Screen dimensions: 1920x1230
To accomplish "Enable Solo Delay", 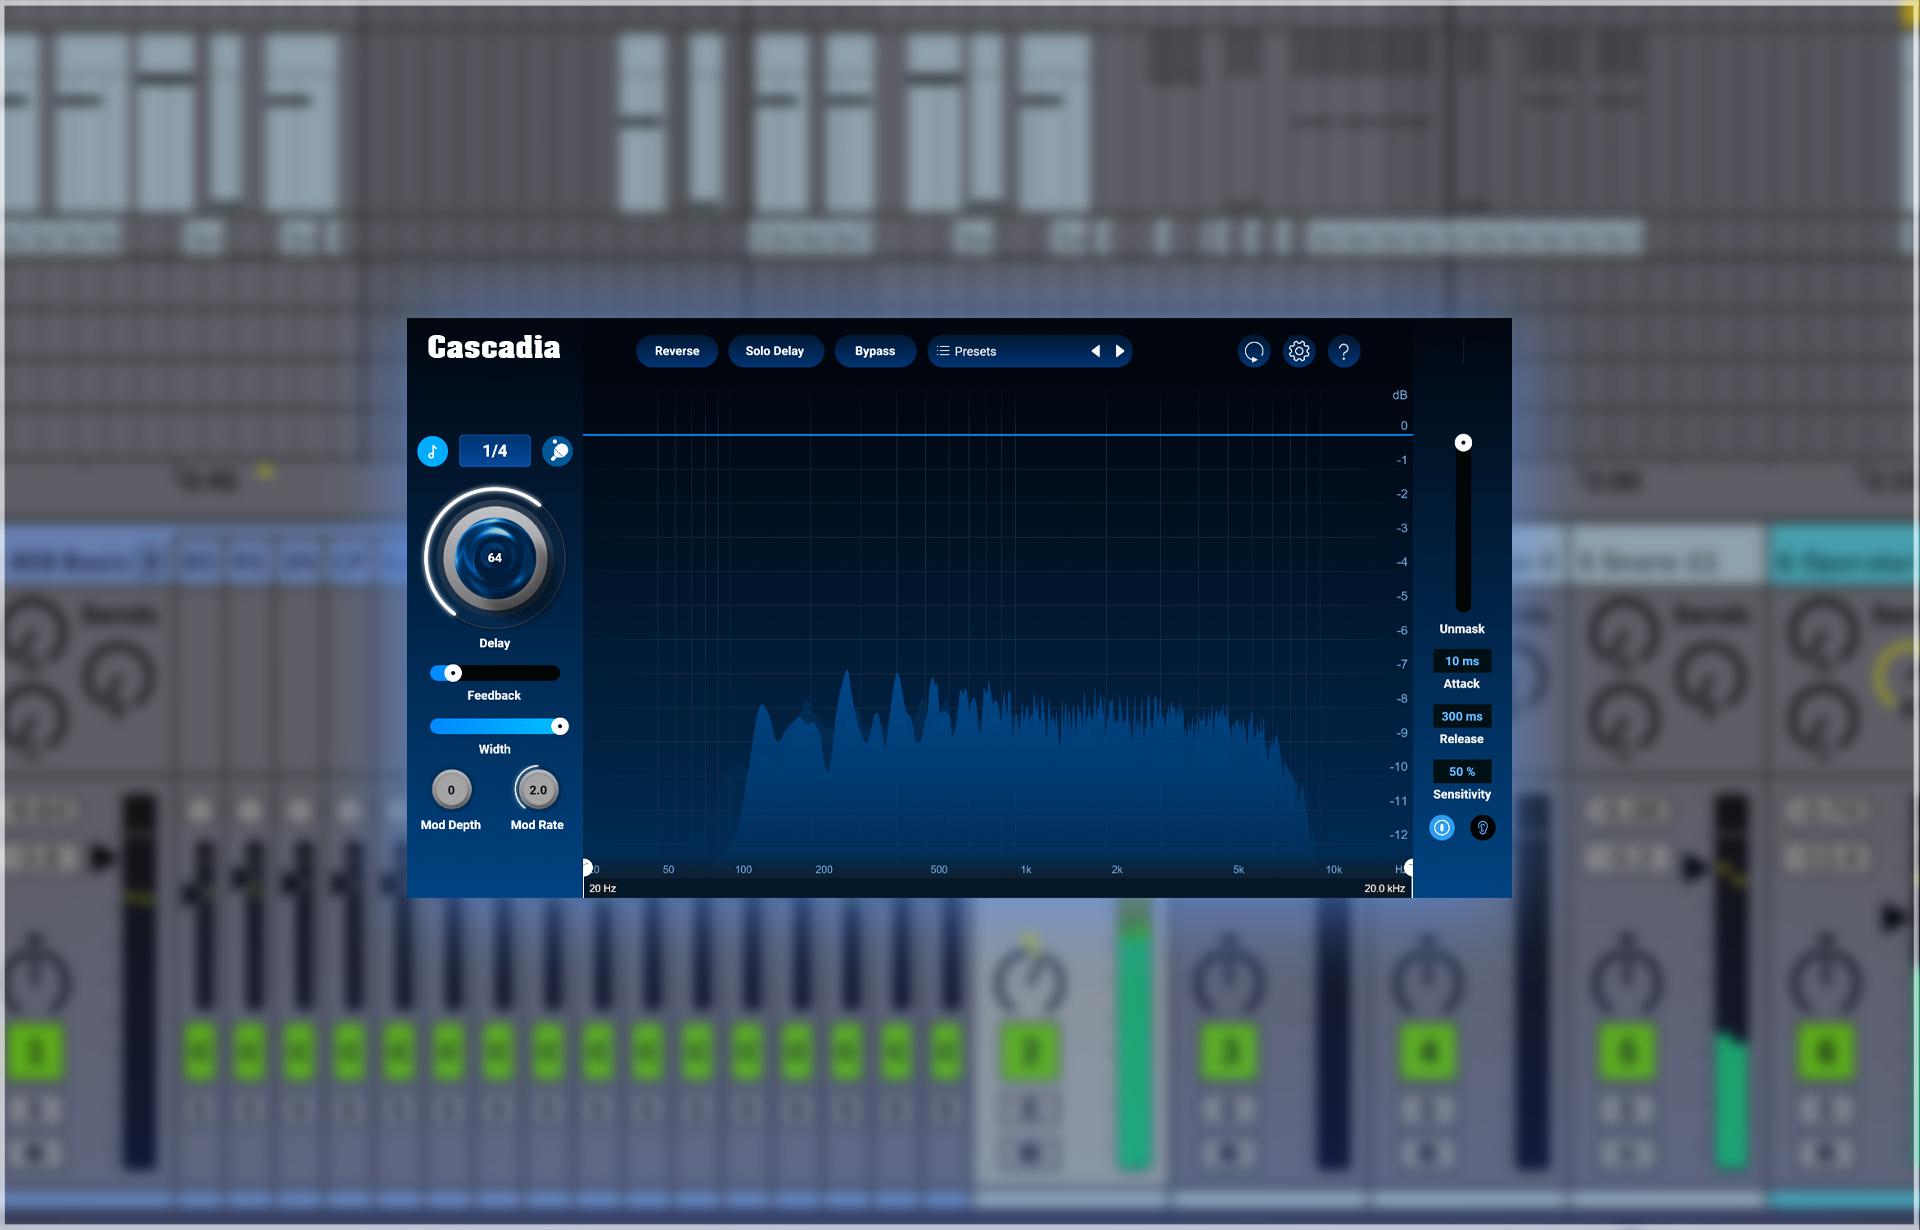I will [x=775, y=351].
